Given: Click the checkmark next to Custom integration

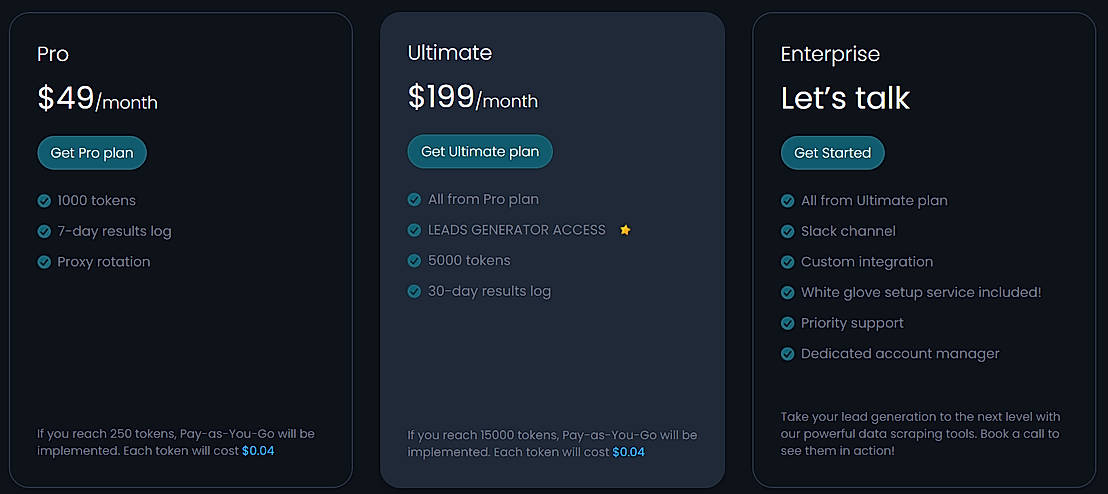Looking at the screenshot, I should (788, 262).
